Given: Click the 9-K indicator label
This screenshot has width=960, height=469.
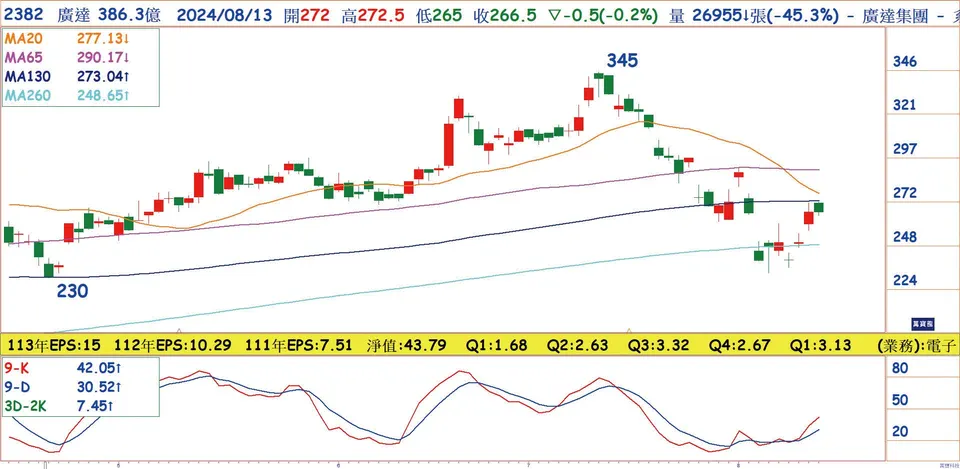Looking at the screenshot, I should [x=17, y=369].
